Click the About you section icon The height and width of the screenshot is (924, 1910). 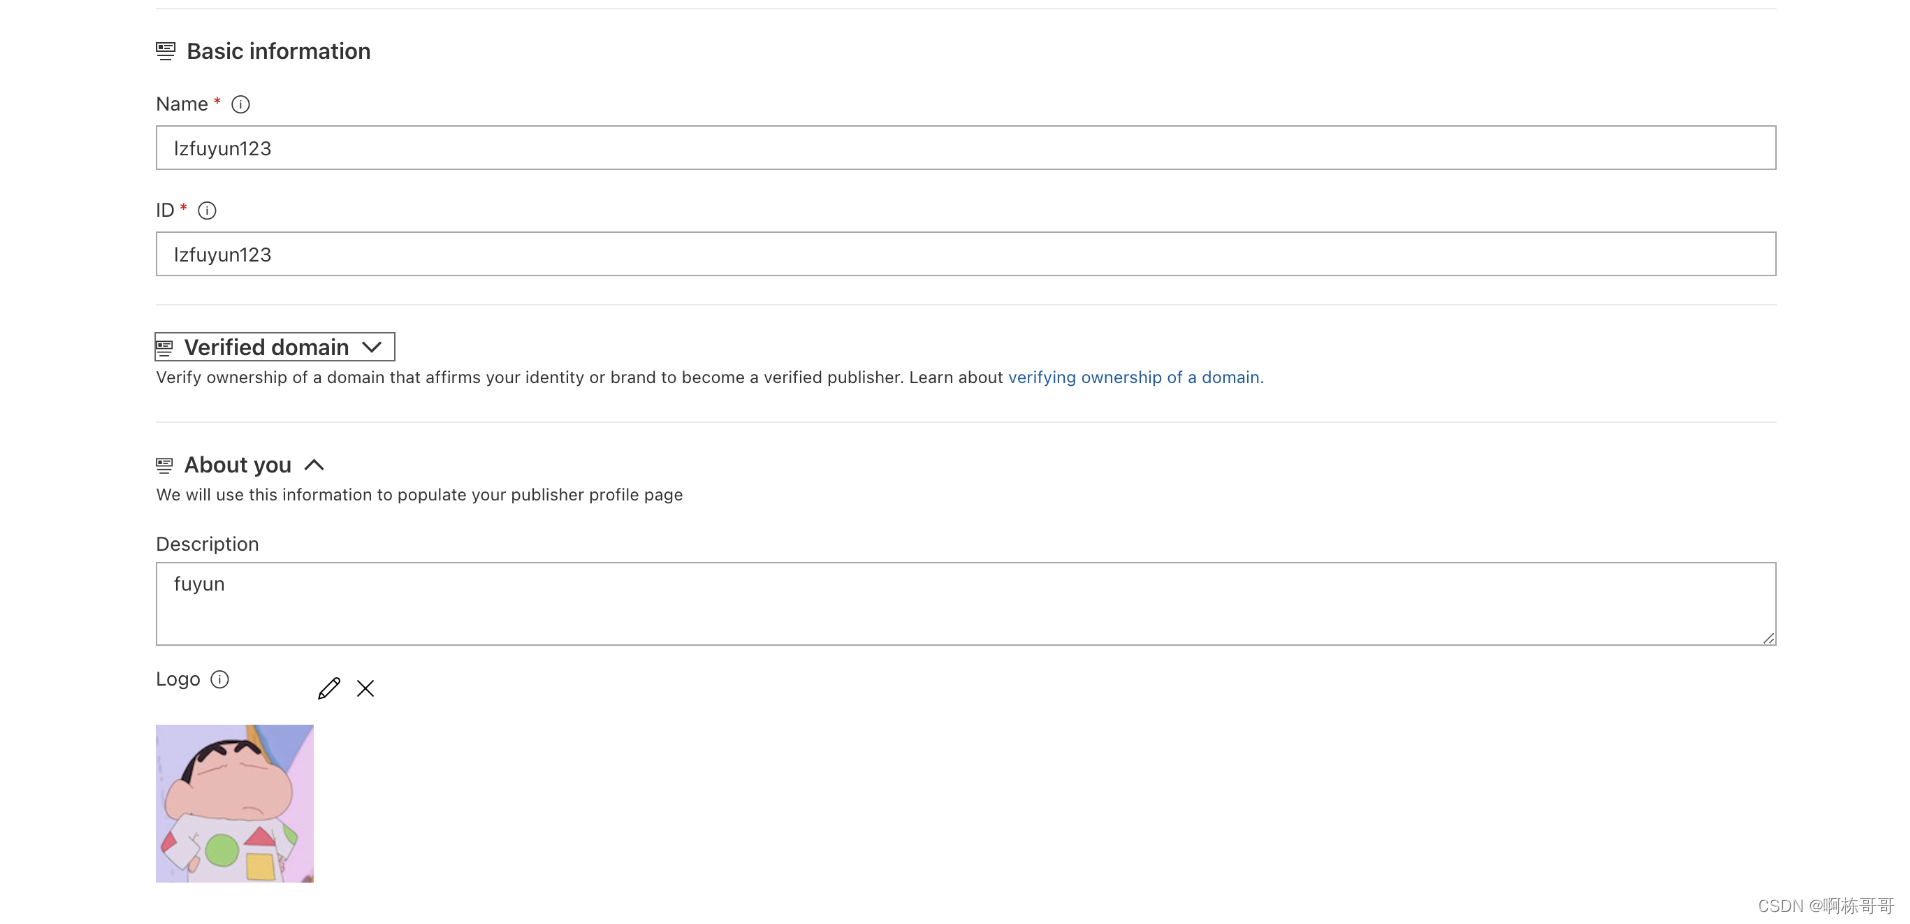coord(165,465)
